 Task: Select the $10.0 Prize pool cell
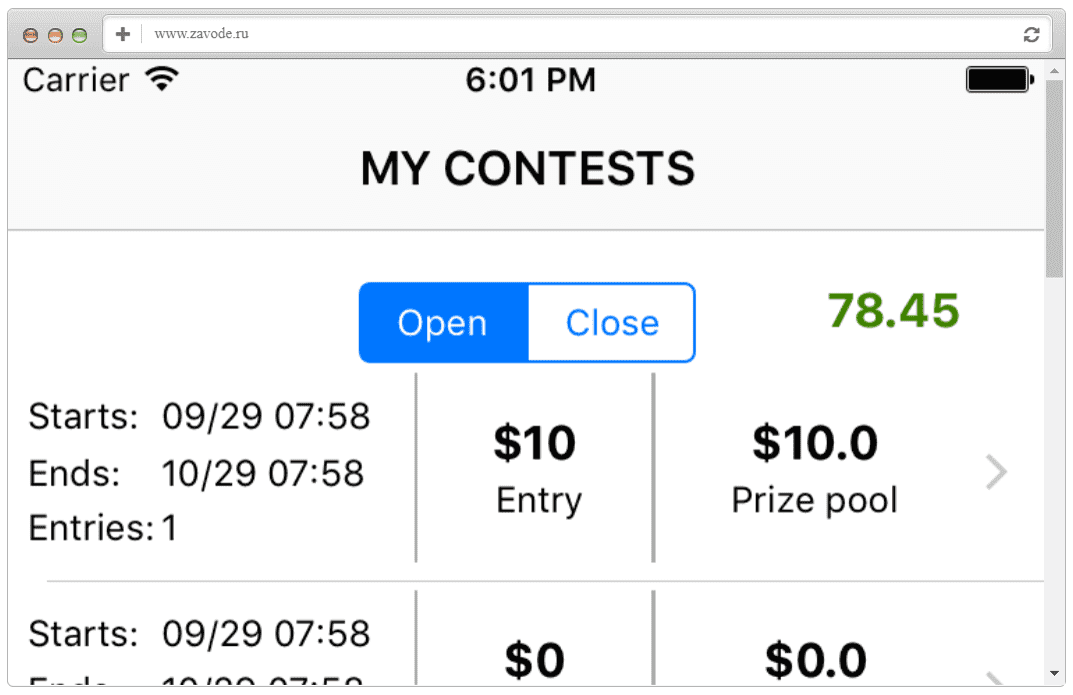[x=814, y=469]
